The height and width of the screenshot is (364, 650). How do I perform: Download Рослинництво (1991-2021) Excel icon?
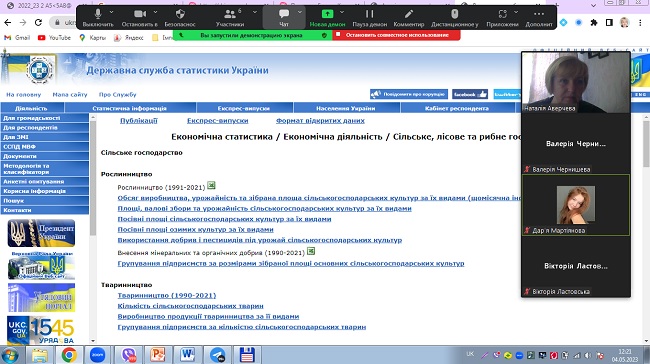point(211,185)
